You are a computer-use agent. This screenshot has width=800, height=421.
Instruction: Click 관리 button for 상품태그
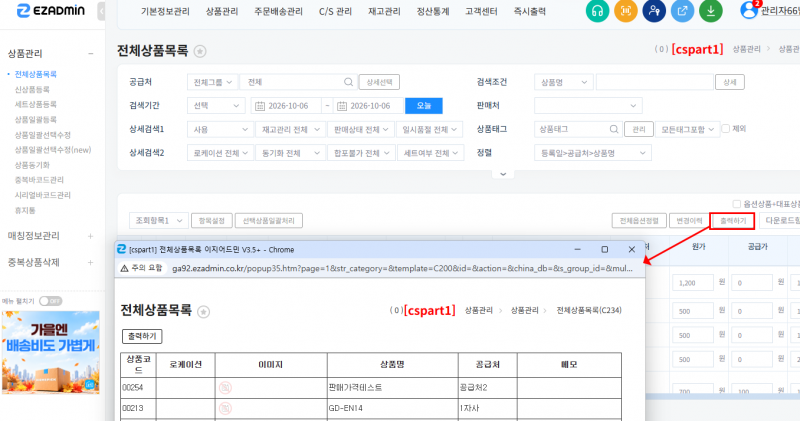point(639,130)
